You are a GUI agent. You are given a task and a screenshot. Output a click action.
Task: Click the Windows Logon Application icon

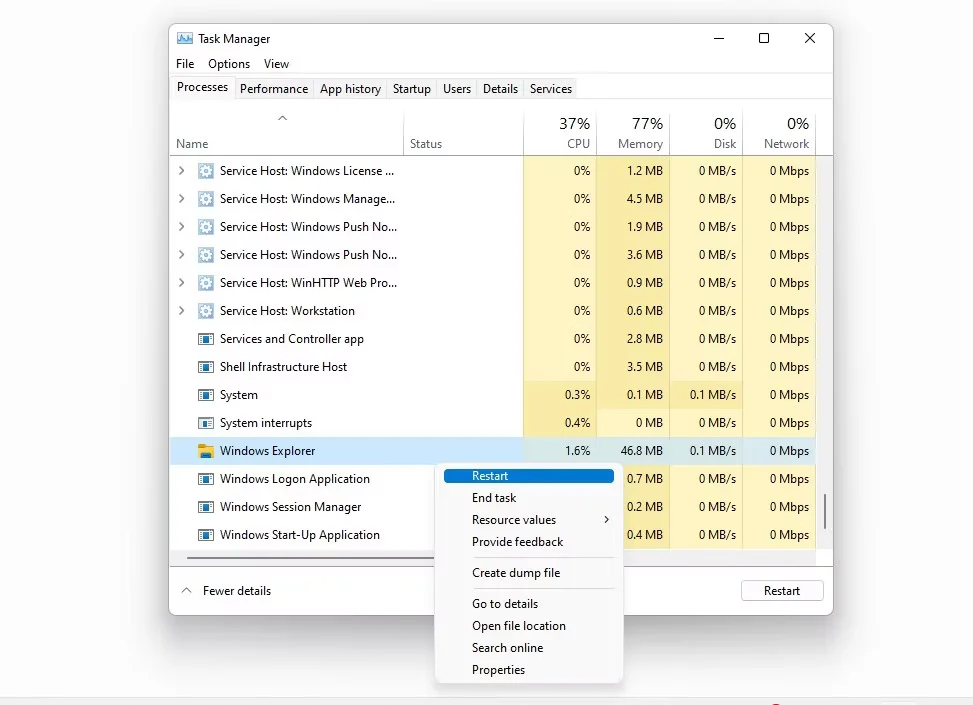pos(205,479)
